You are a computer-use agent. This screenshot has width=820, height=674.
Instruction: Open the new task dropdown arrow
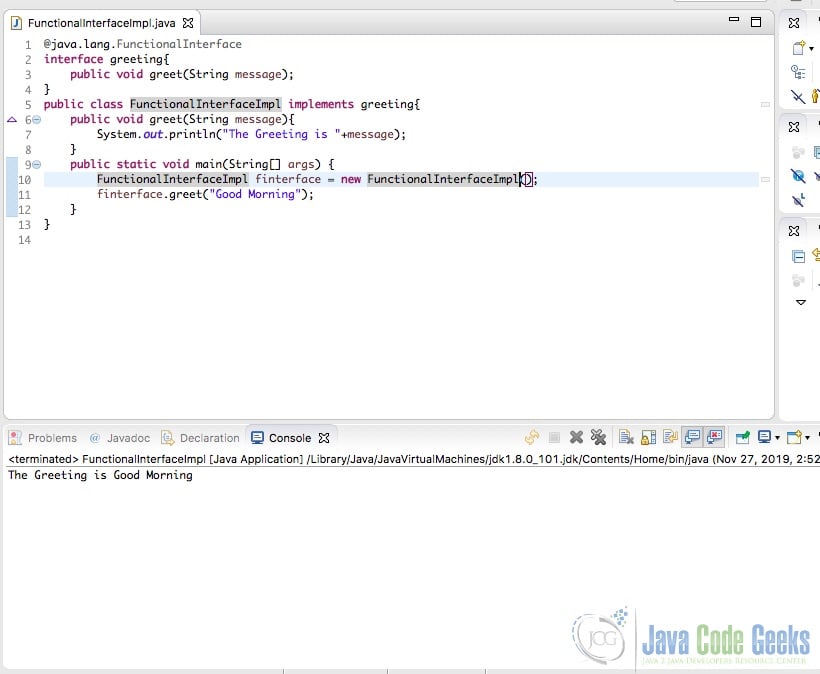811,49
